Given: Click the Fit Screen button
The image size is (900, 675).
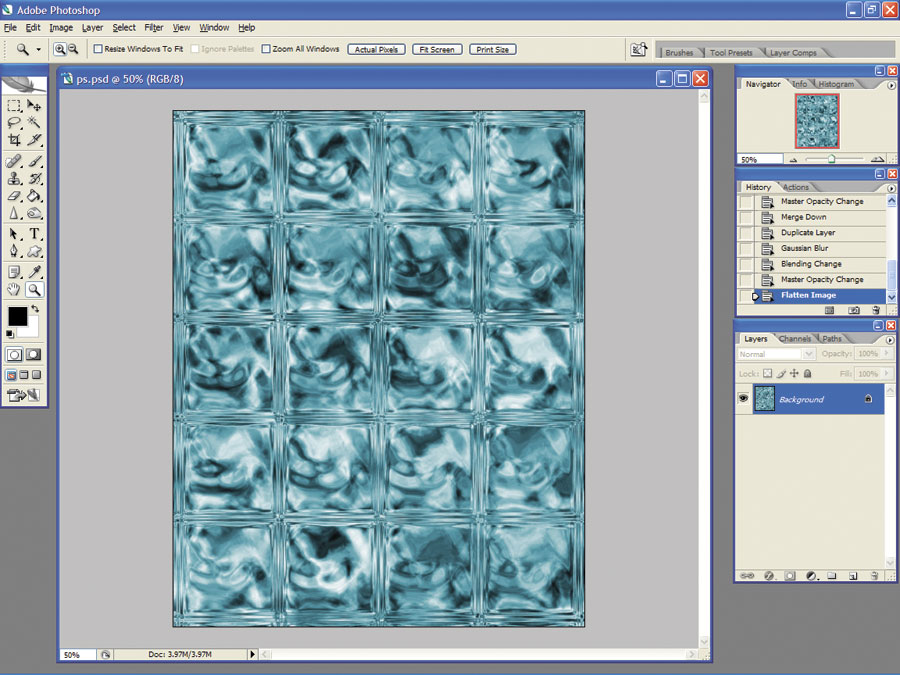Looking at the screenshot, I should [437, 49].
